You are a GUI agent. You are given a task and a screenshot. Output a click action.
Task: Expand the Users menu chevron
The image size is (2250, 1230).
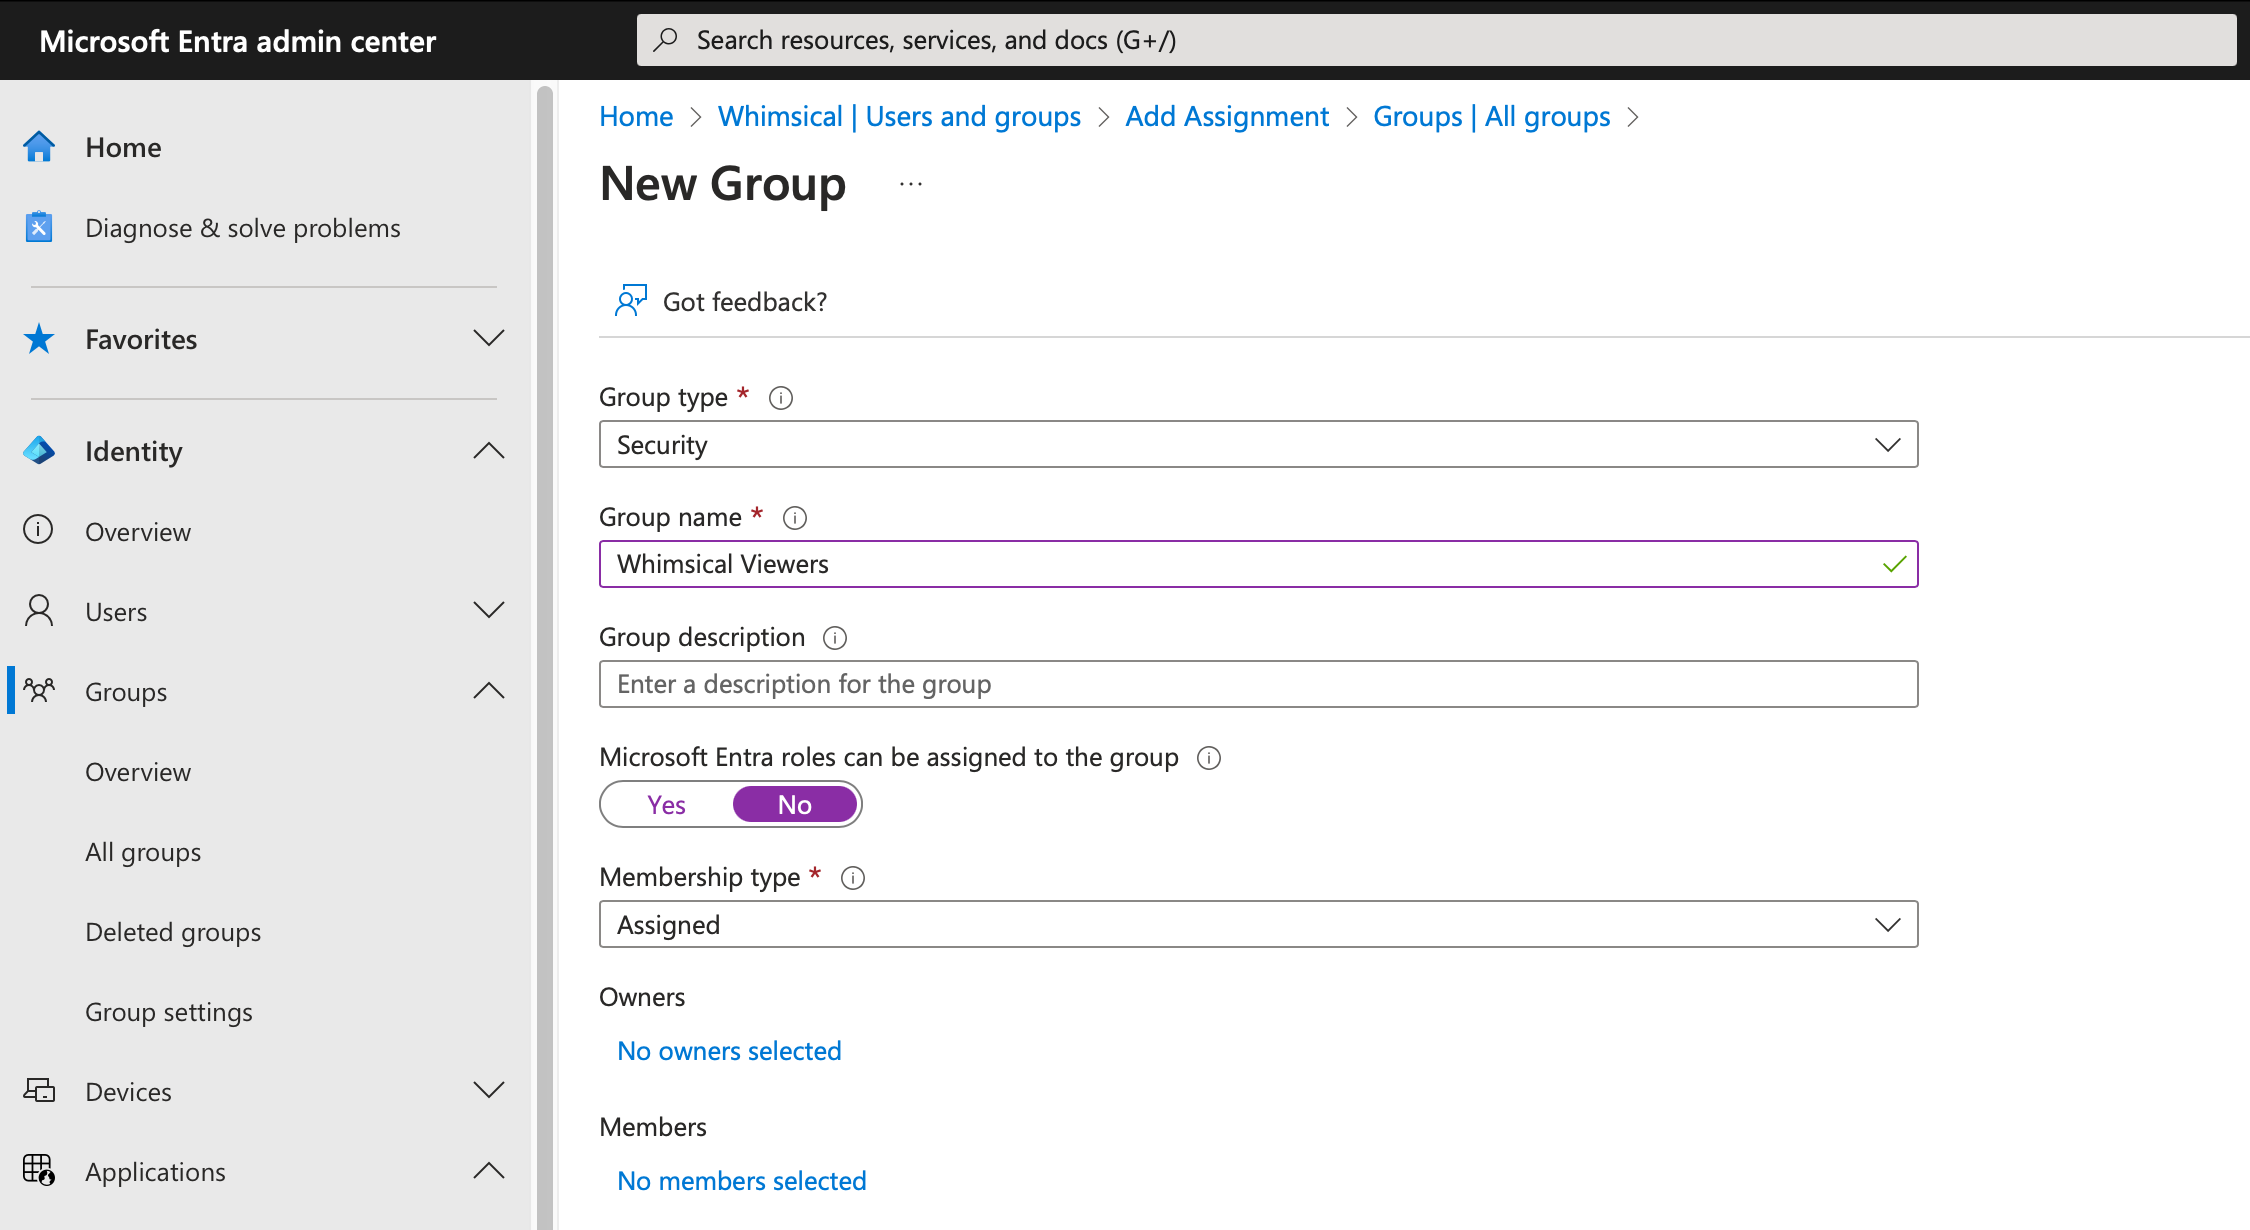tap(488, 611)
